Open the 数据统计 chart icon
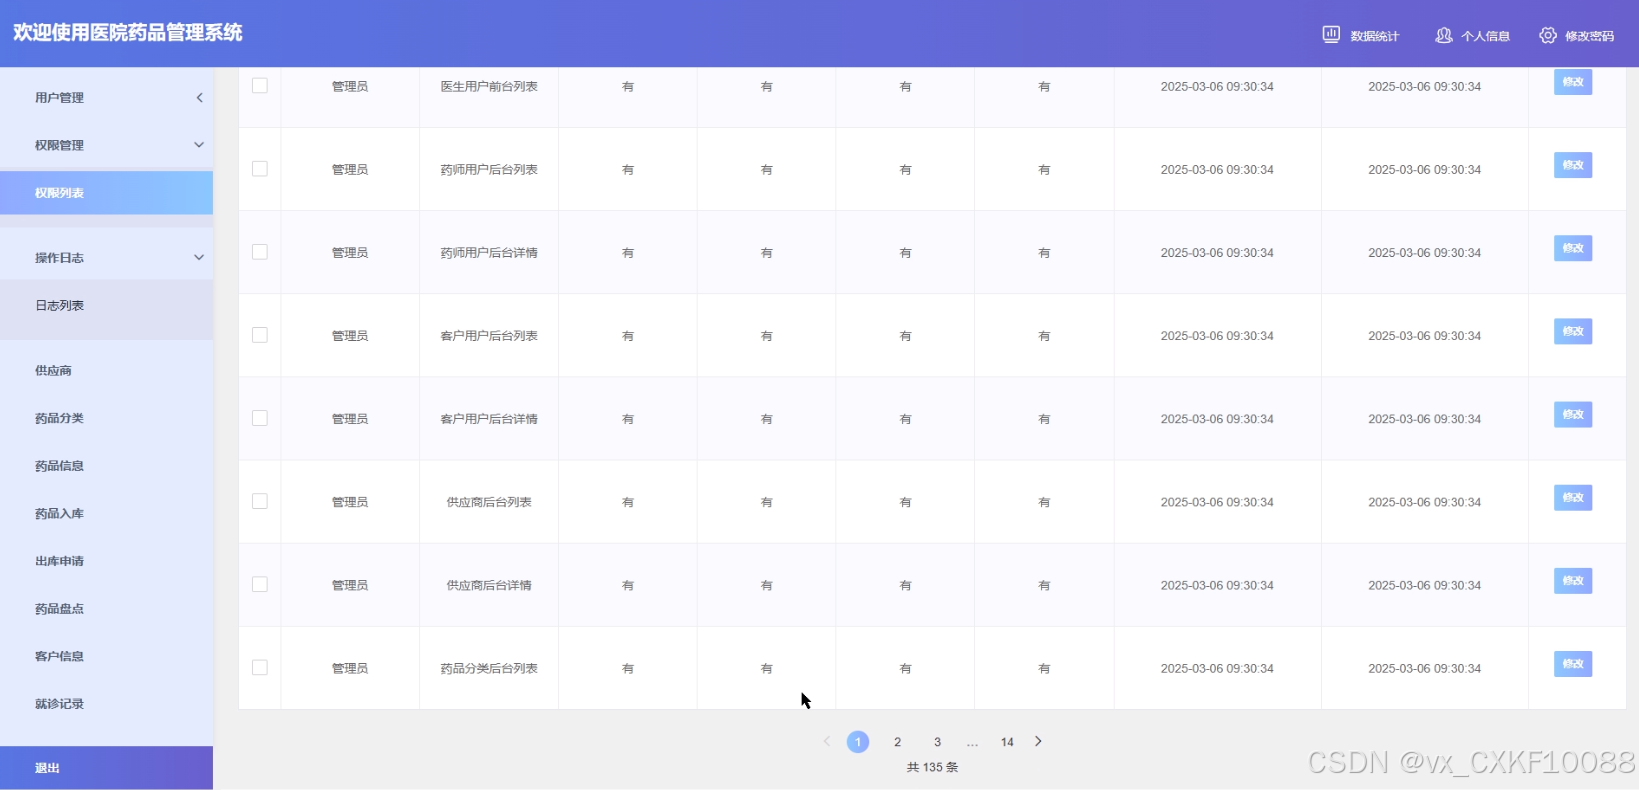This screenshot has height=790, width=1639. [1331, 35]
